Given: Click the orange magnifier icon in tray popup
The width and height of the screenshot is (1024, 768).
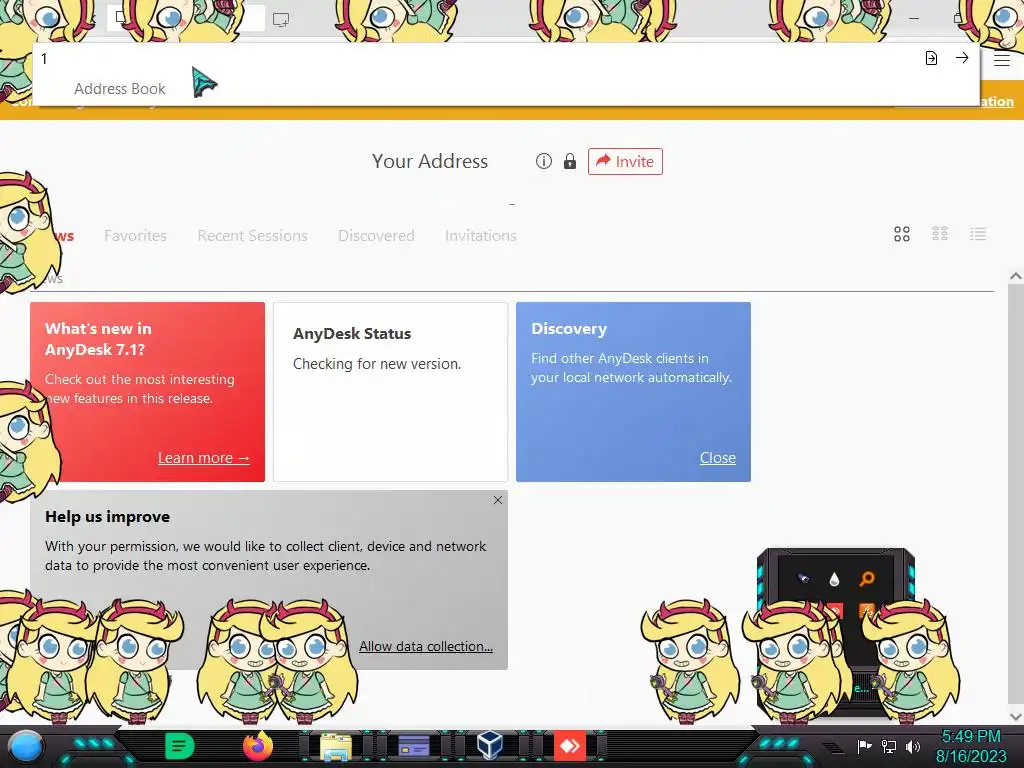Looking at the screenshot, I should (x=867, y=579).
